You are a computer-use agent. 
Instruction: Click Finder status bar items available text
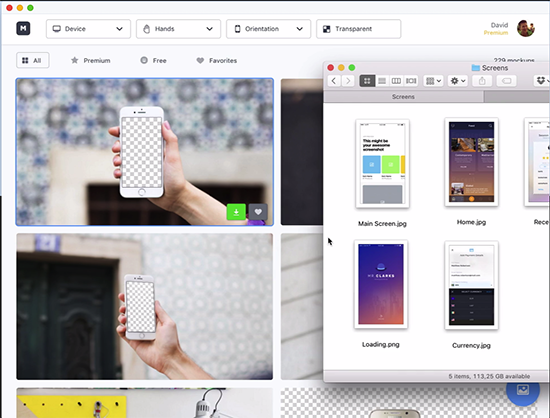[x=489, y=376]
